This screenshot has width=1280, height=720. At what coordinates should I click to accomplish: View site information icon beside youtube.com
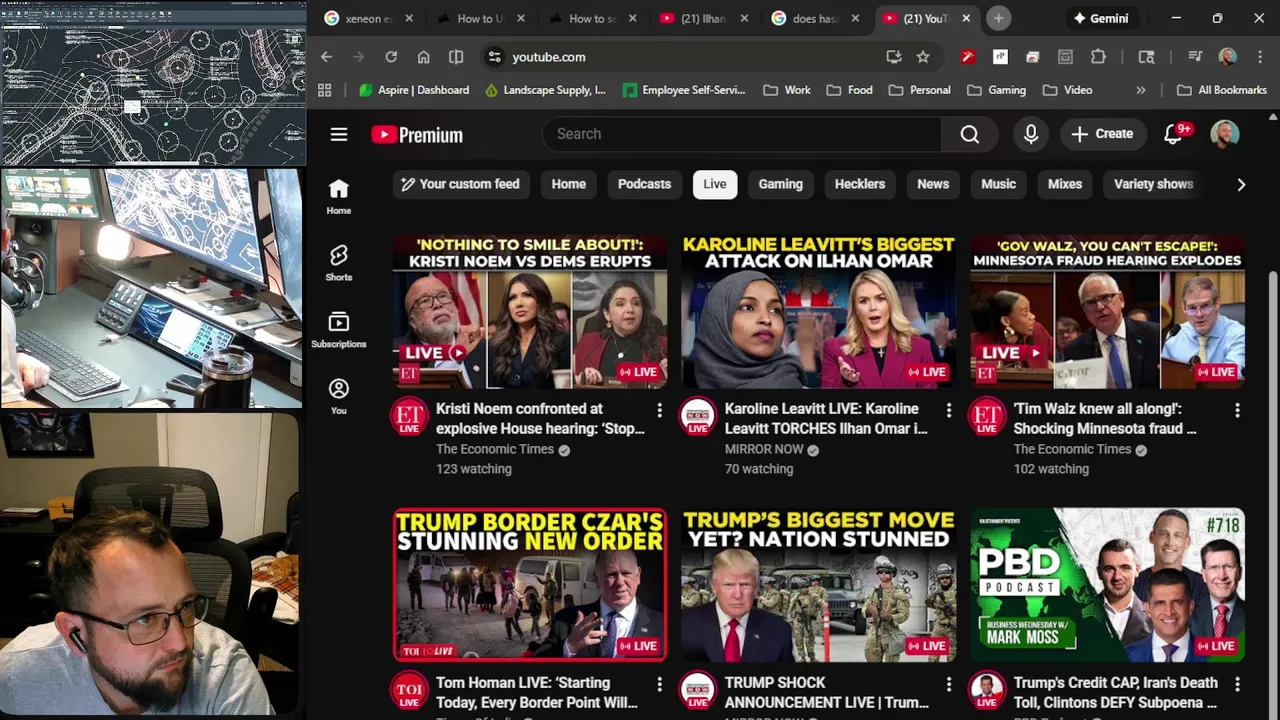click(494, 57)
